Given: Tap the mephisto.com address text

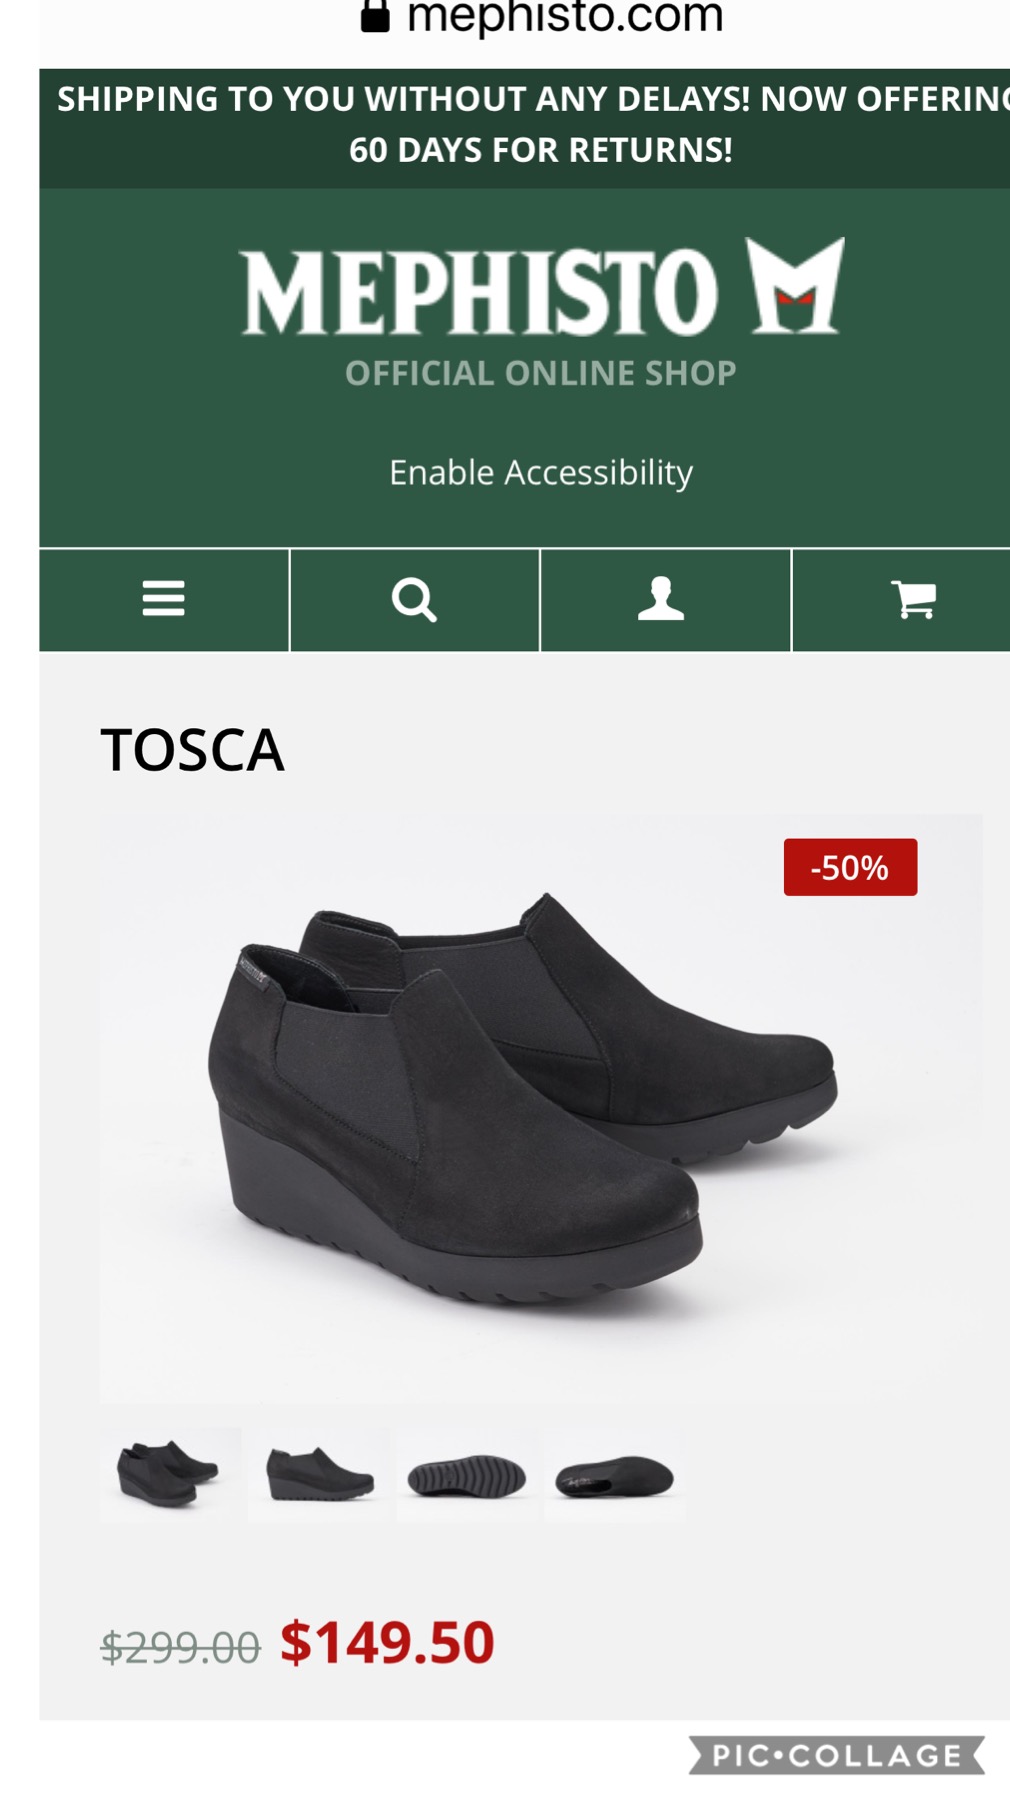Looking at the screenshot, I should click(565, 16).
